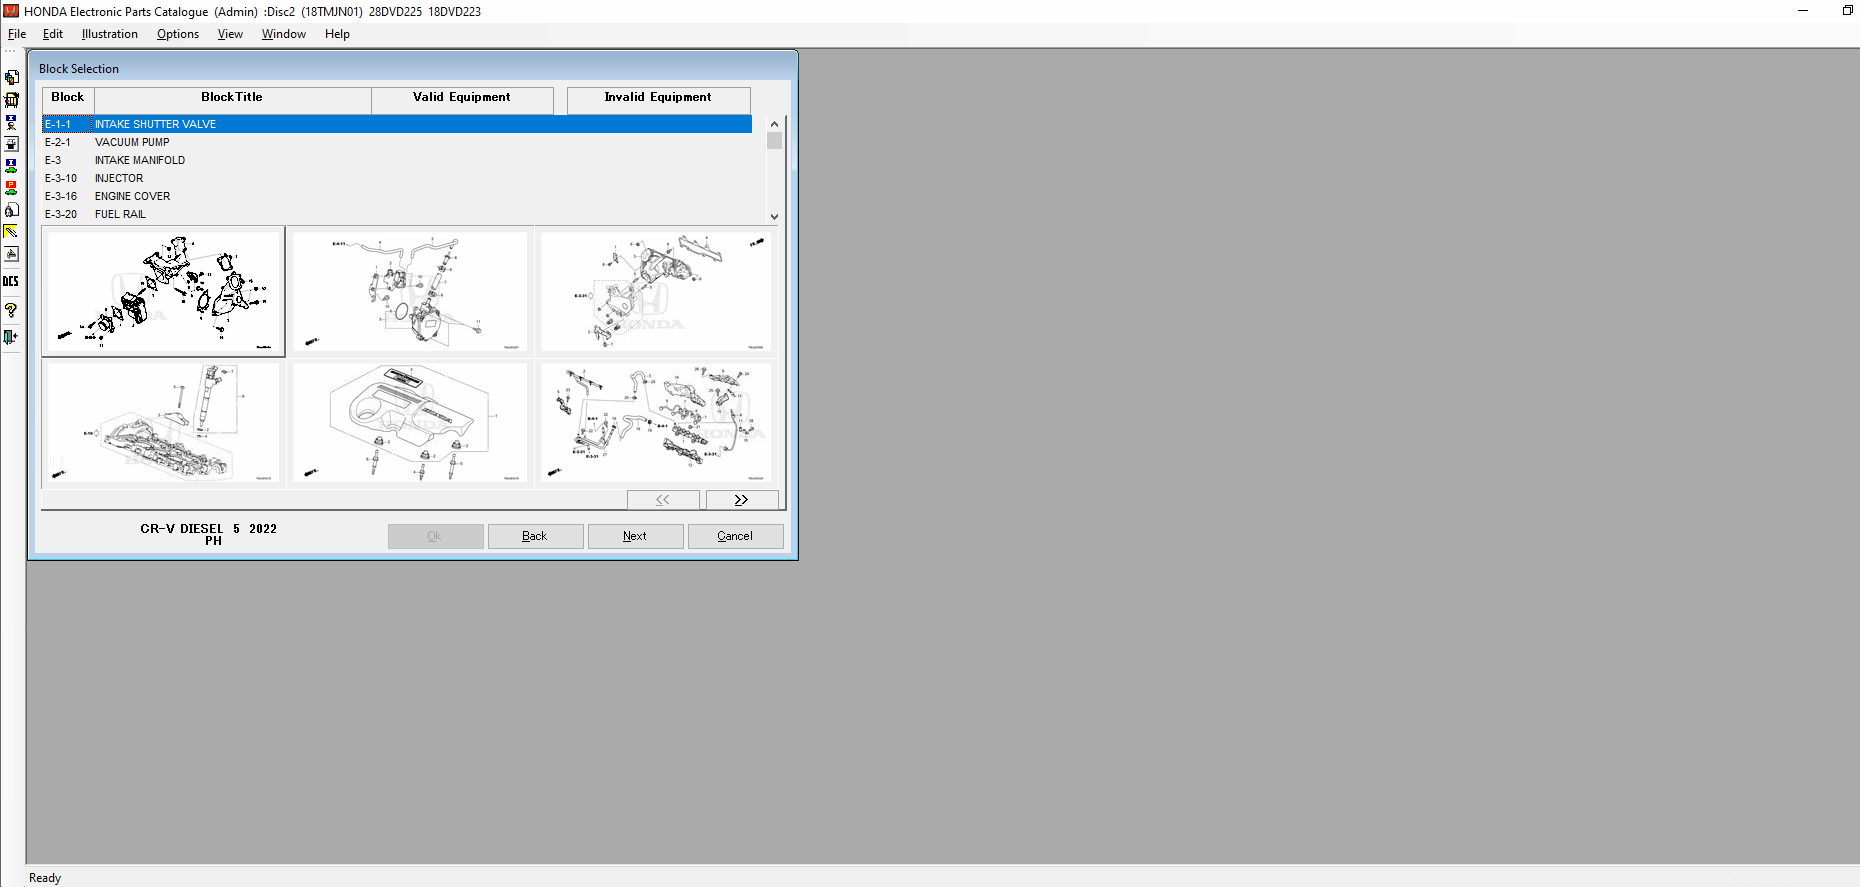Click the DCS toolbar icon

pyautogui.click(x=11, y=282)
